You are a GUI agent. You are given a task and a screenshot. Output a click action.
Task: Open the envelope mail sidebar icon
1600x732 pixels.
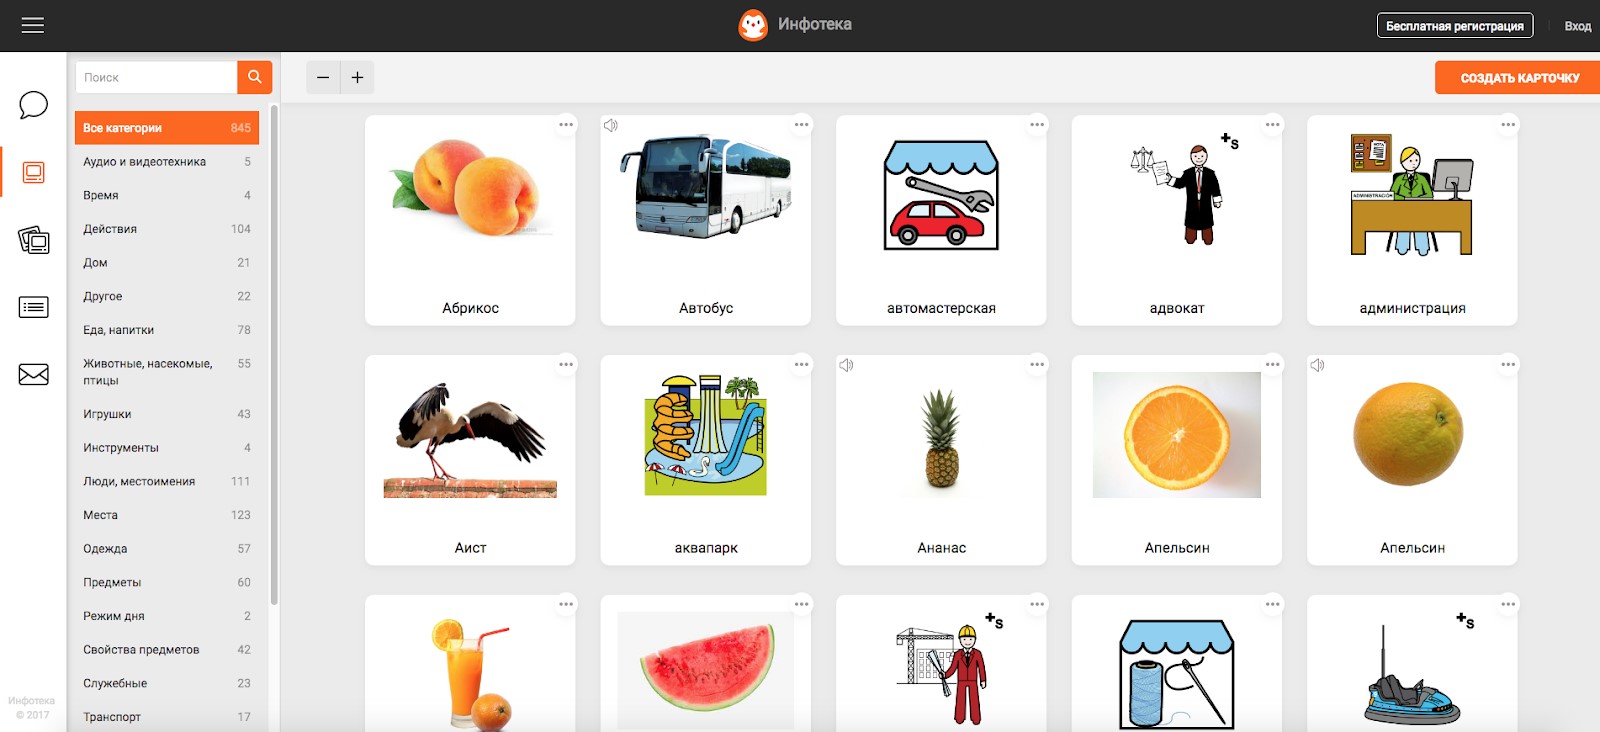coord(33,374)
